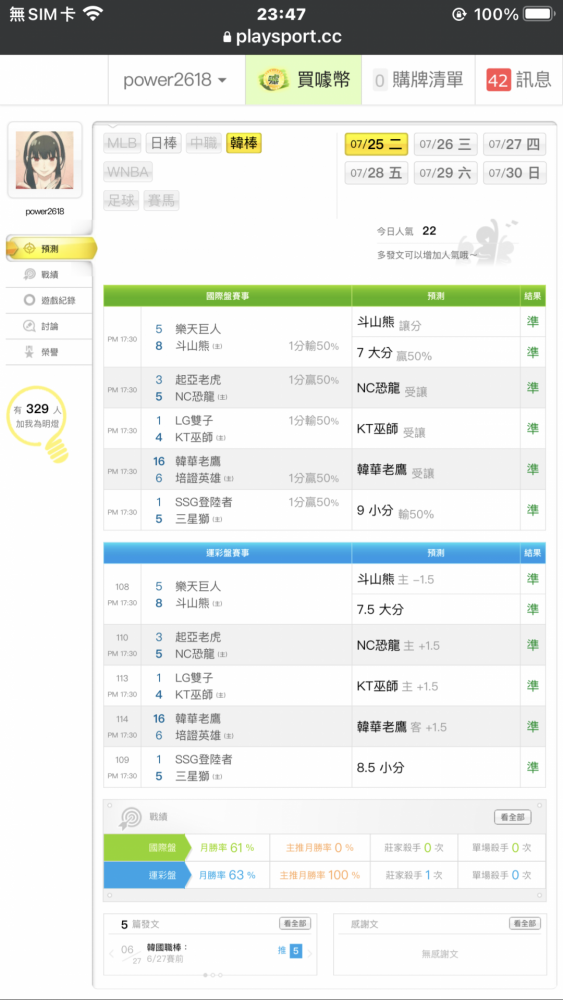Click the lightbulb 加我為明燈 icon
This screenshot has height=1000, width=563.
tap(38, 424)
